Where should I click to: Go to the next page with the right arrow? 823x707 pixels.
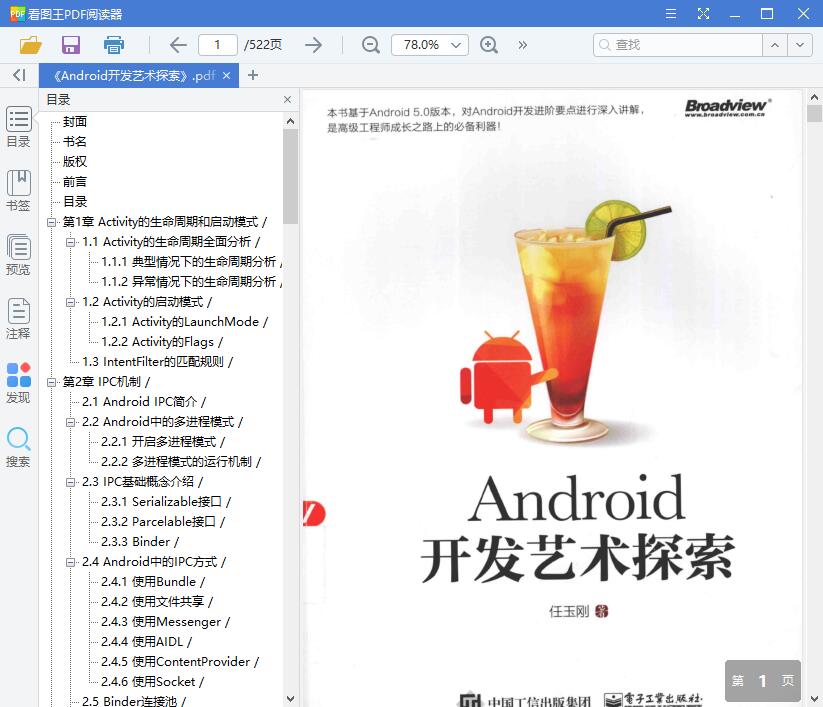pyautogui.click(x=313, y=45)
